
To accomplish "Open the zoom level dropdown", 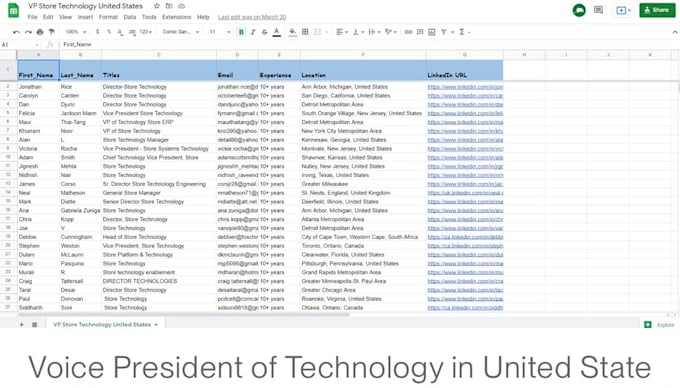I will [75, 32].
